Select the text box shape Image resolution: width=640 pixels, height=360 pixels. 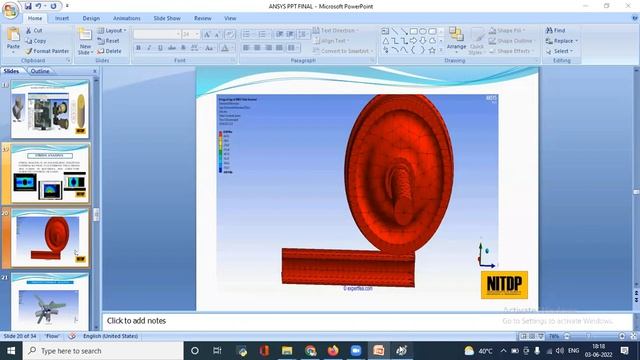click(x=385, y=31)
